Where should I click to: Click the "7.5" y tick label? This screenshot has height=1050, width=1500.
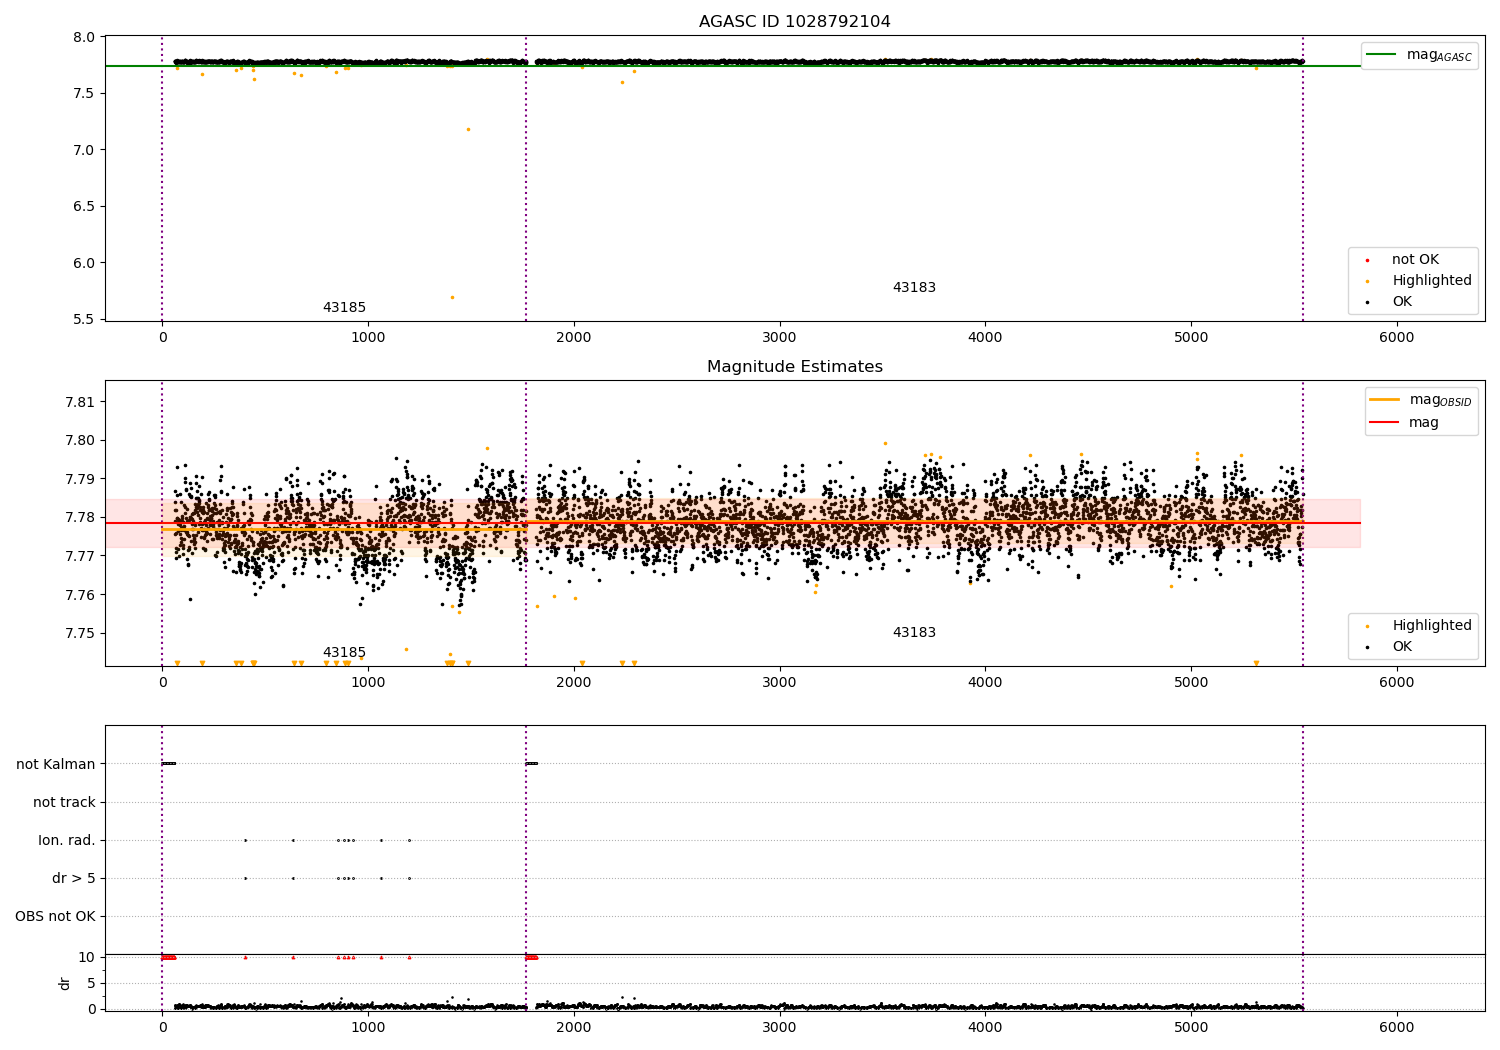click(84, 94)
